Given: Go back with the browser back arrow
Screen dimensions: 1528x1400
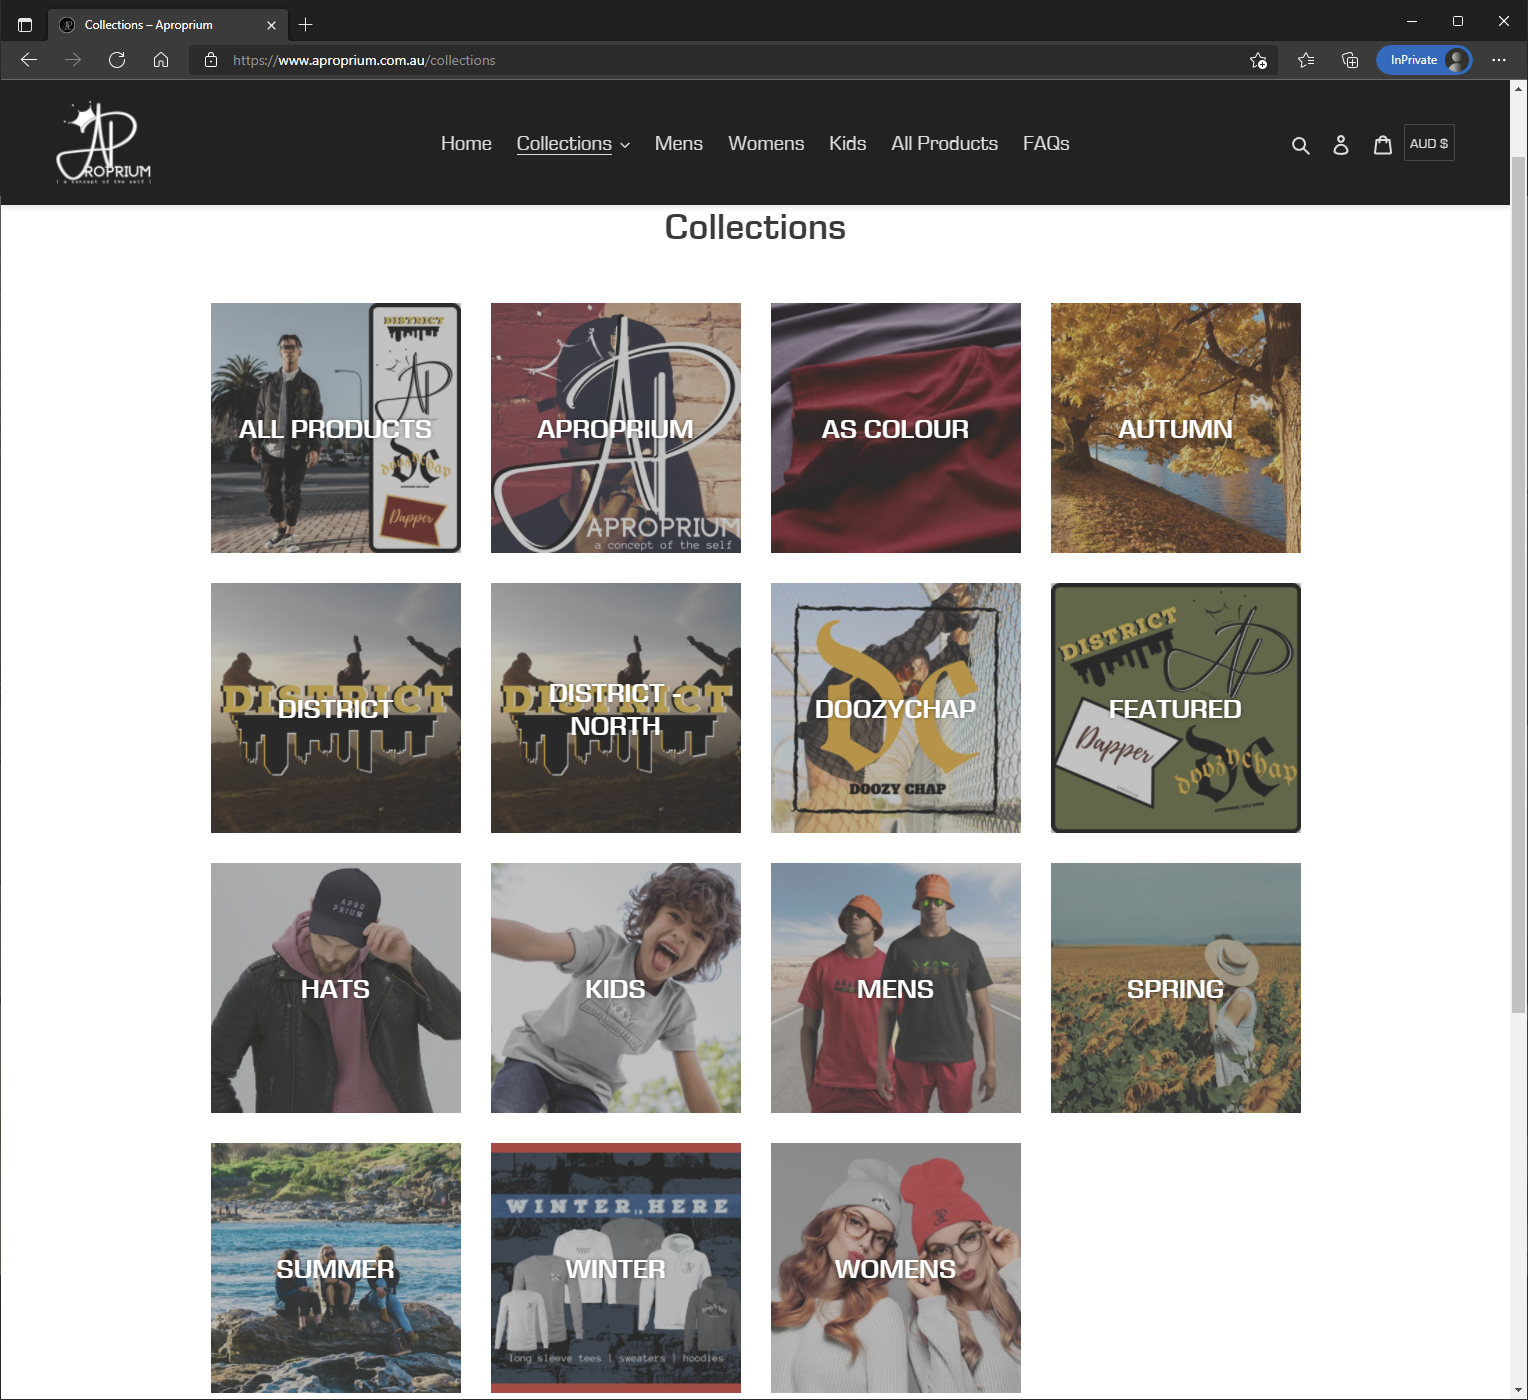Looking at the screenshot, I should (29, 60).
